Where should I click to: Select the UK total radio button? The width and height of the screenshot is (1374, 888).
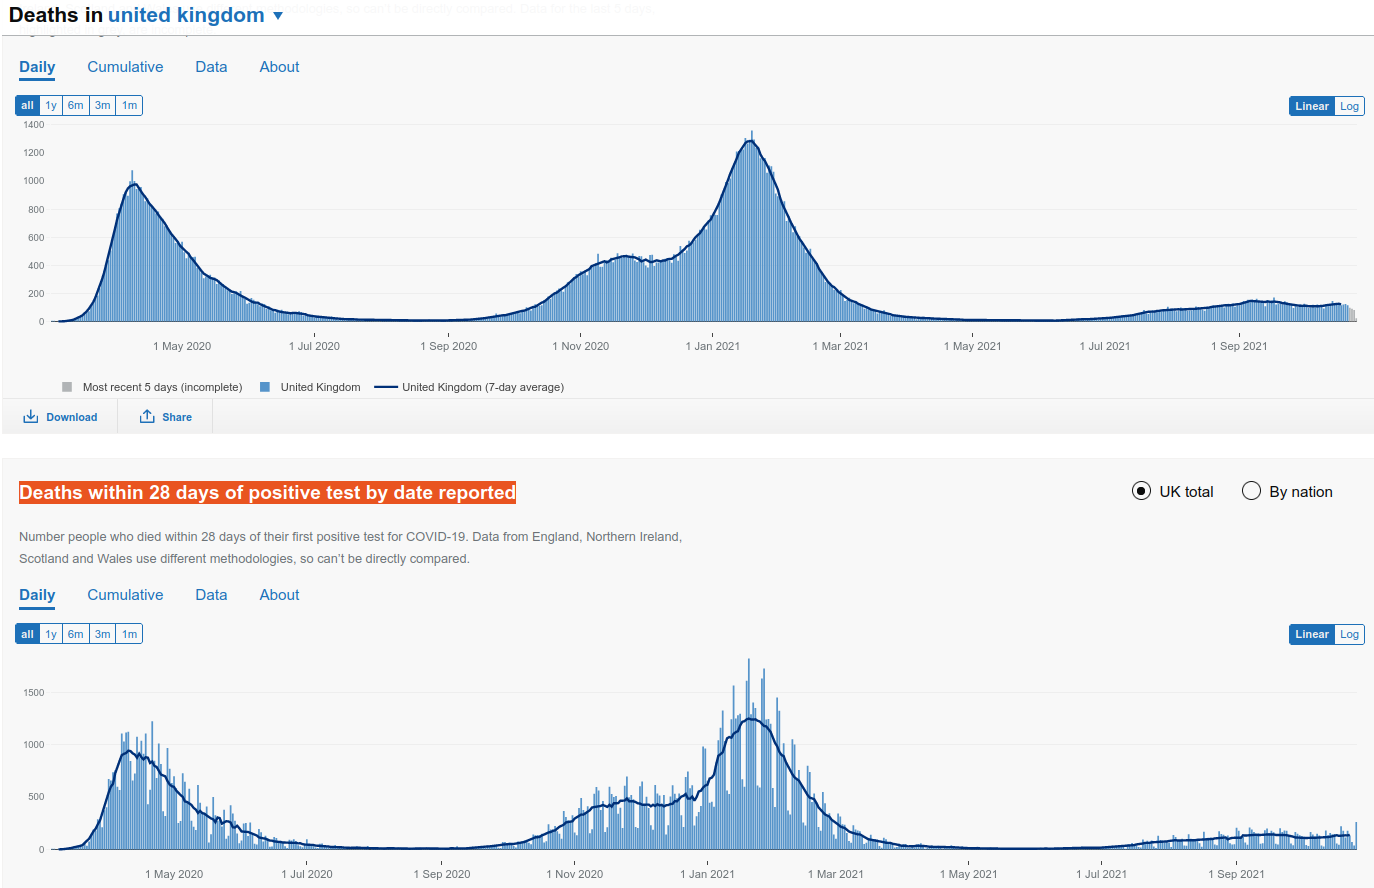point(1141,491)
